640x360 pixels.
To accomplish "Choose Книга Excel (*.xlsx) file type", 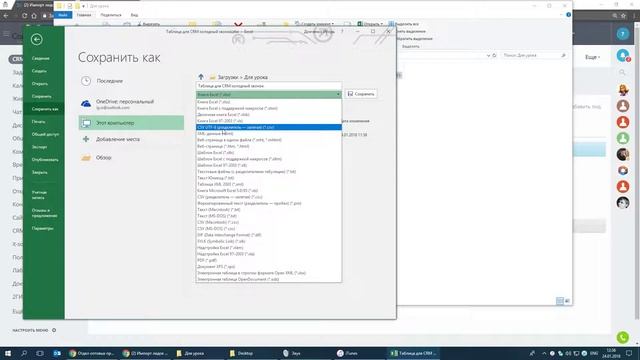I will pyautogui.click(x=269, y=102).
